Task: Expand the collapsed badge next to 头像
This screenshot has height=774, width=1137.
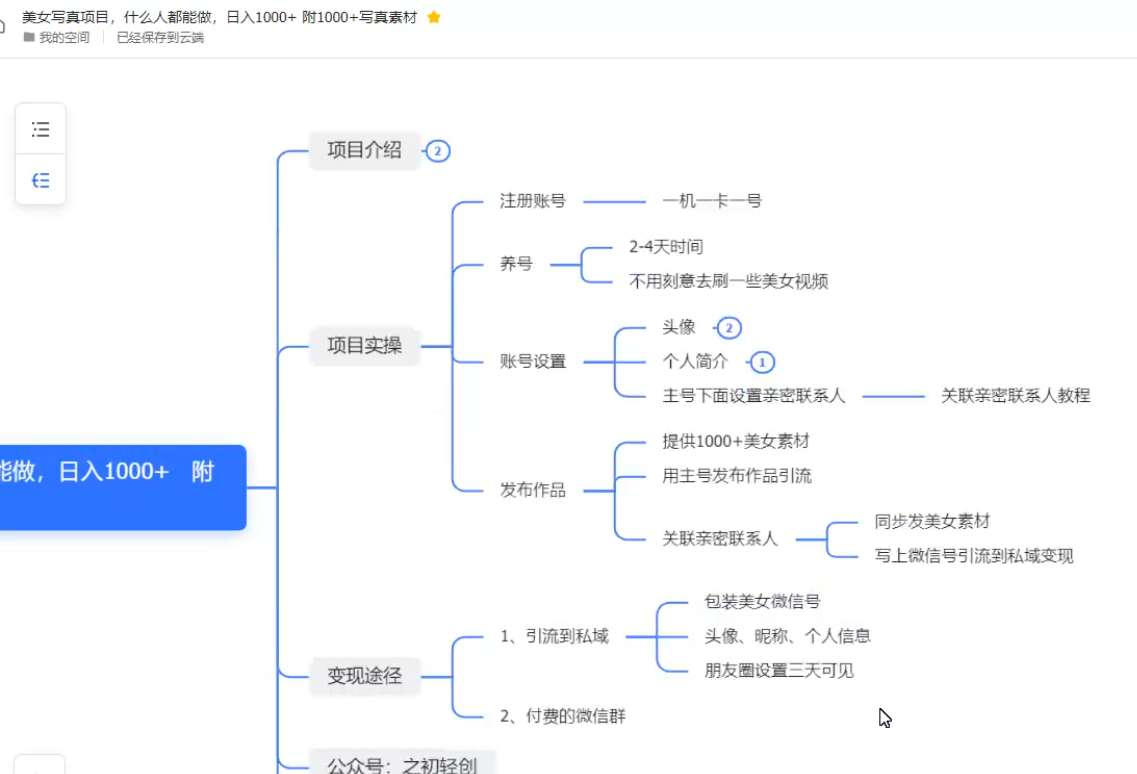Action: [x=729, y=328]
